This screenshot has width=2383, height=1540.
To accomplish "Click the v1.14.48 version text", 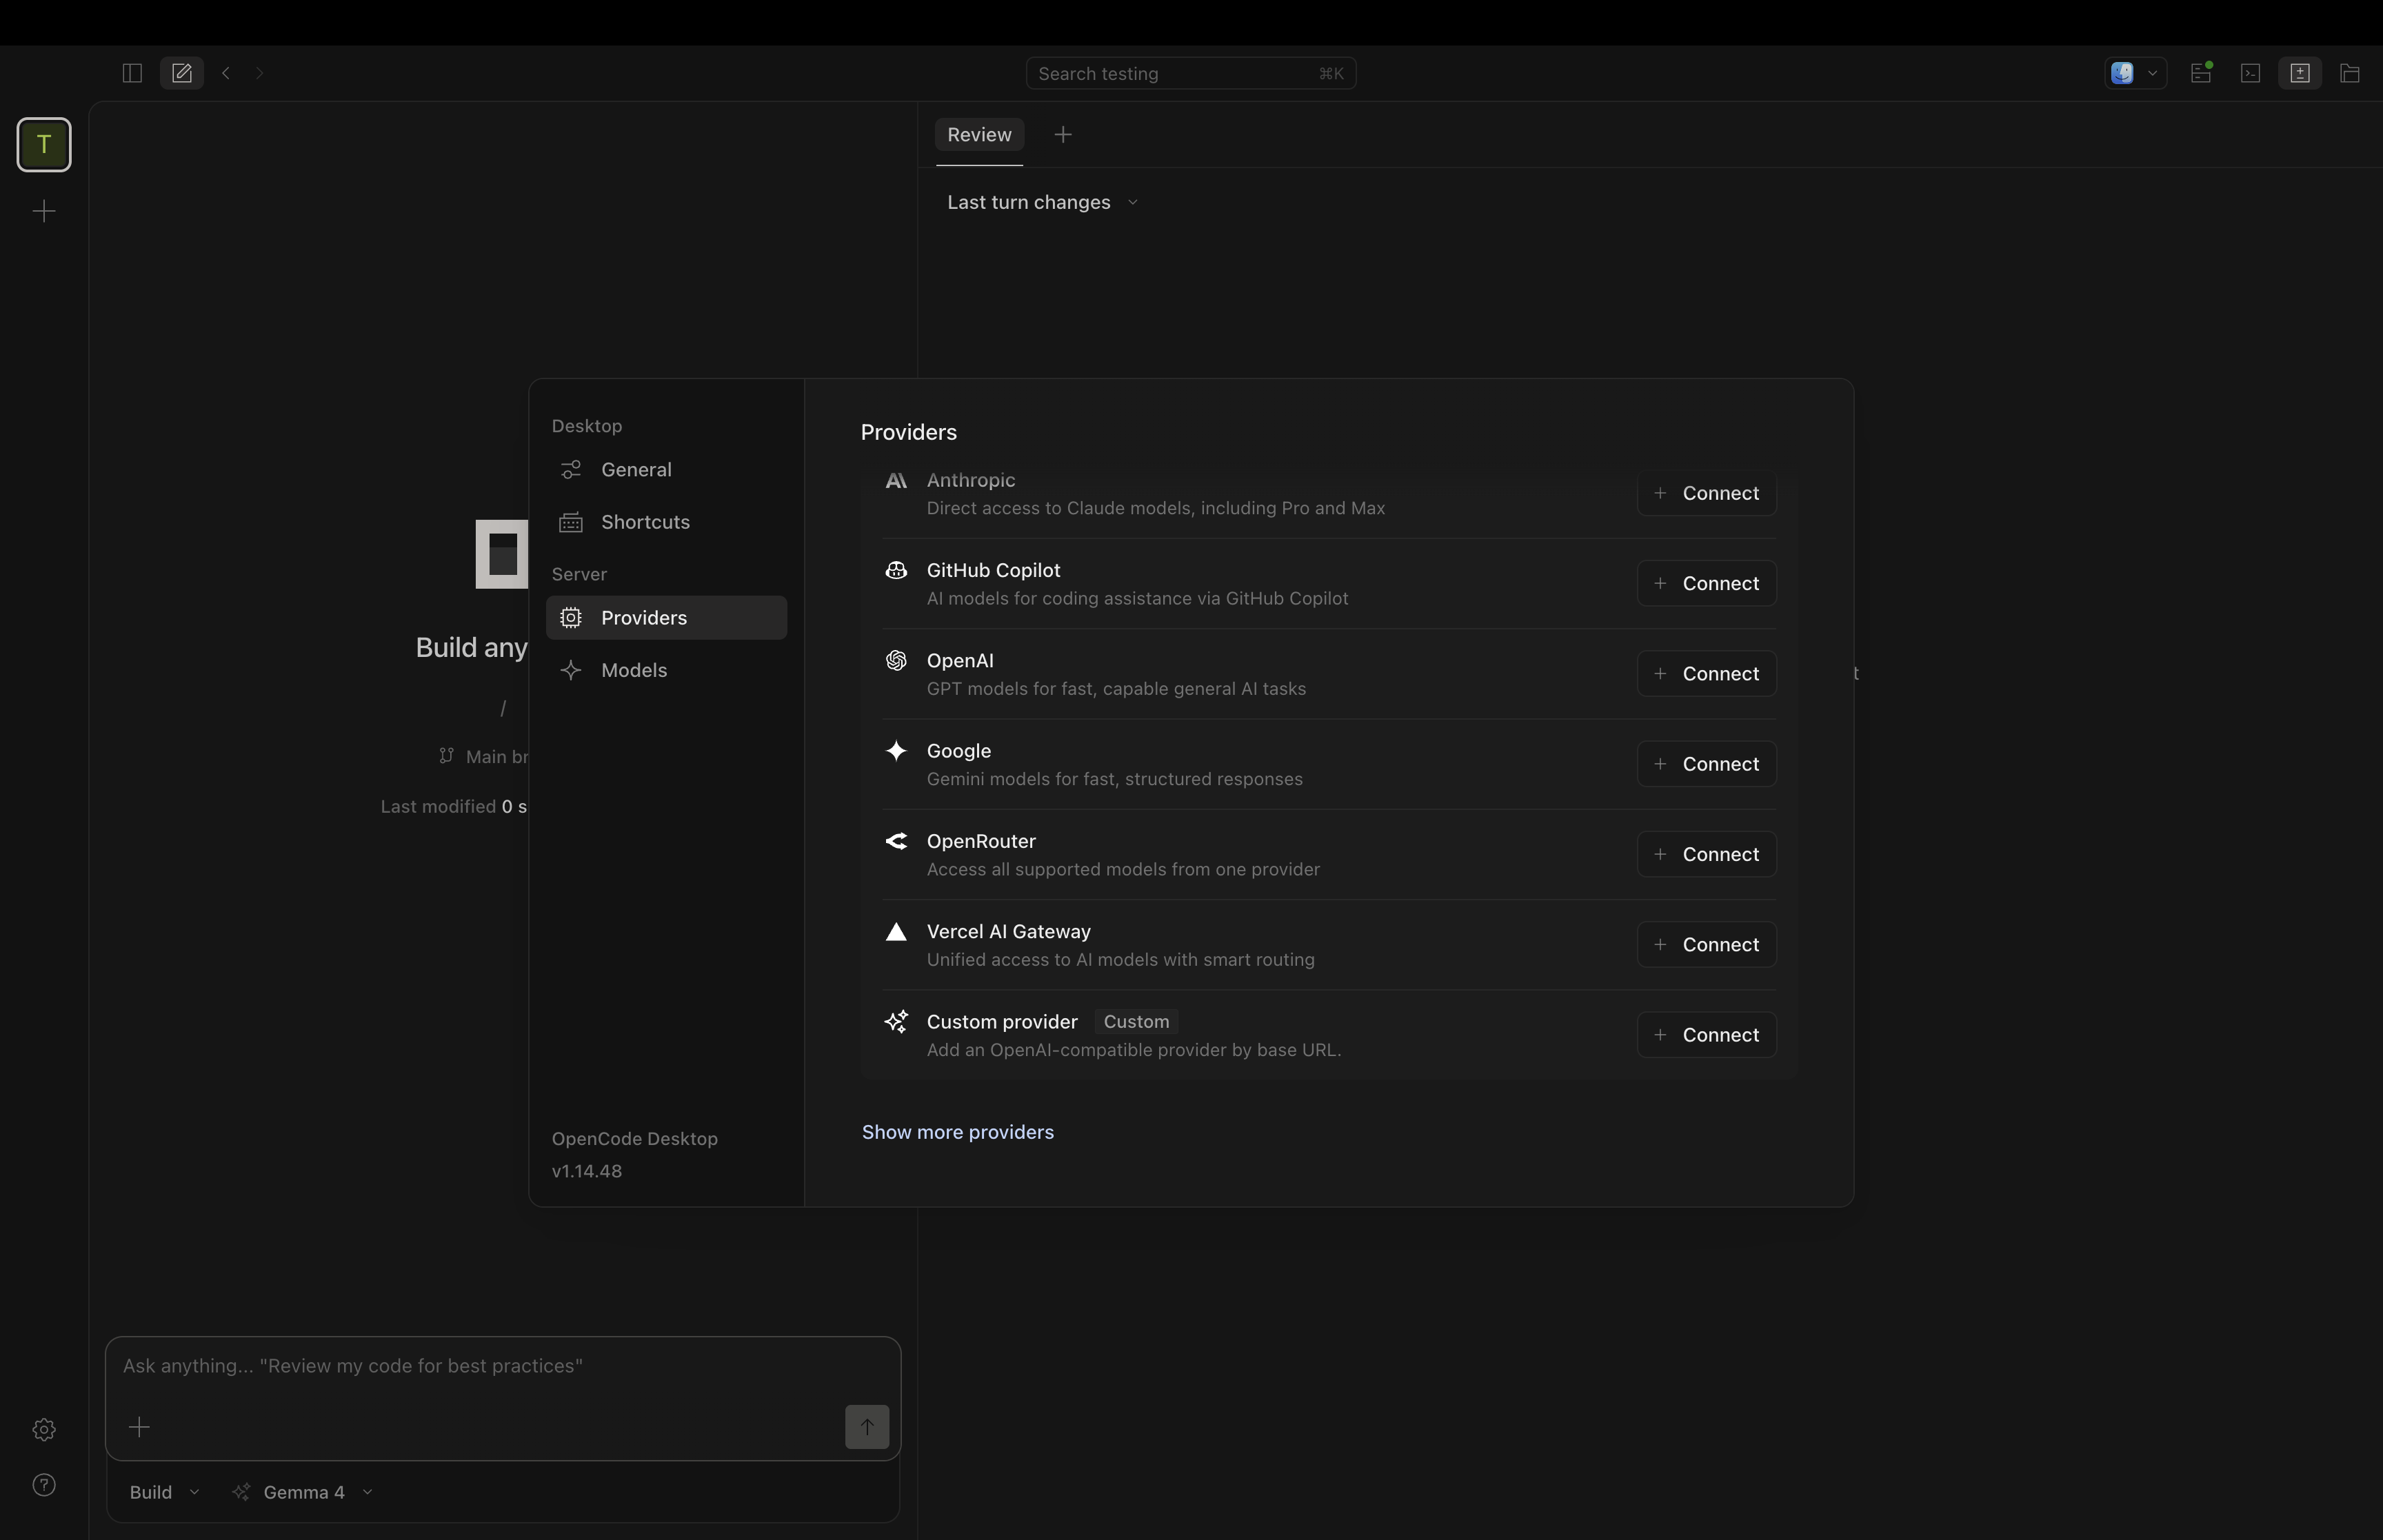I will click(587, 1171).
